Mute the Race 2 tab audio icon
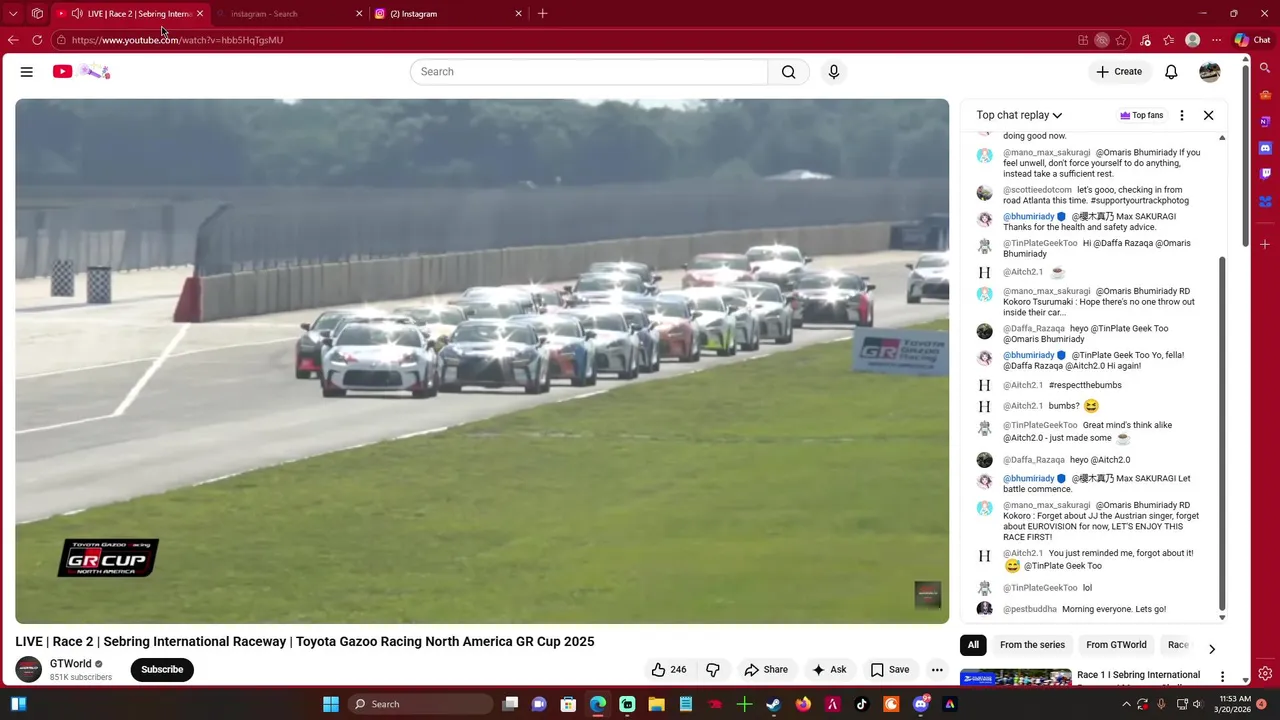1280x720 pixels. pos(77,14)
